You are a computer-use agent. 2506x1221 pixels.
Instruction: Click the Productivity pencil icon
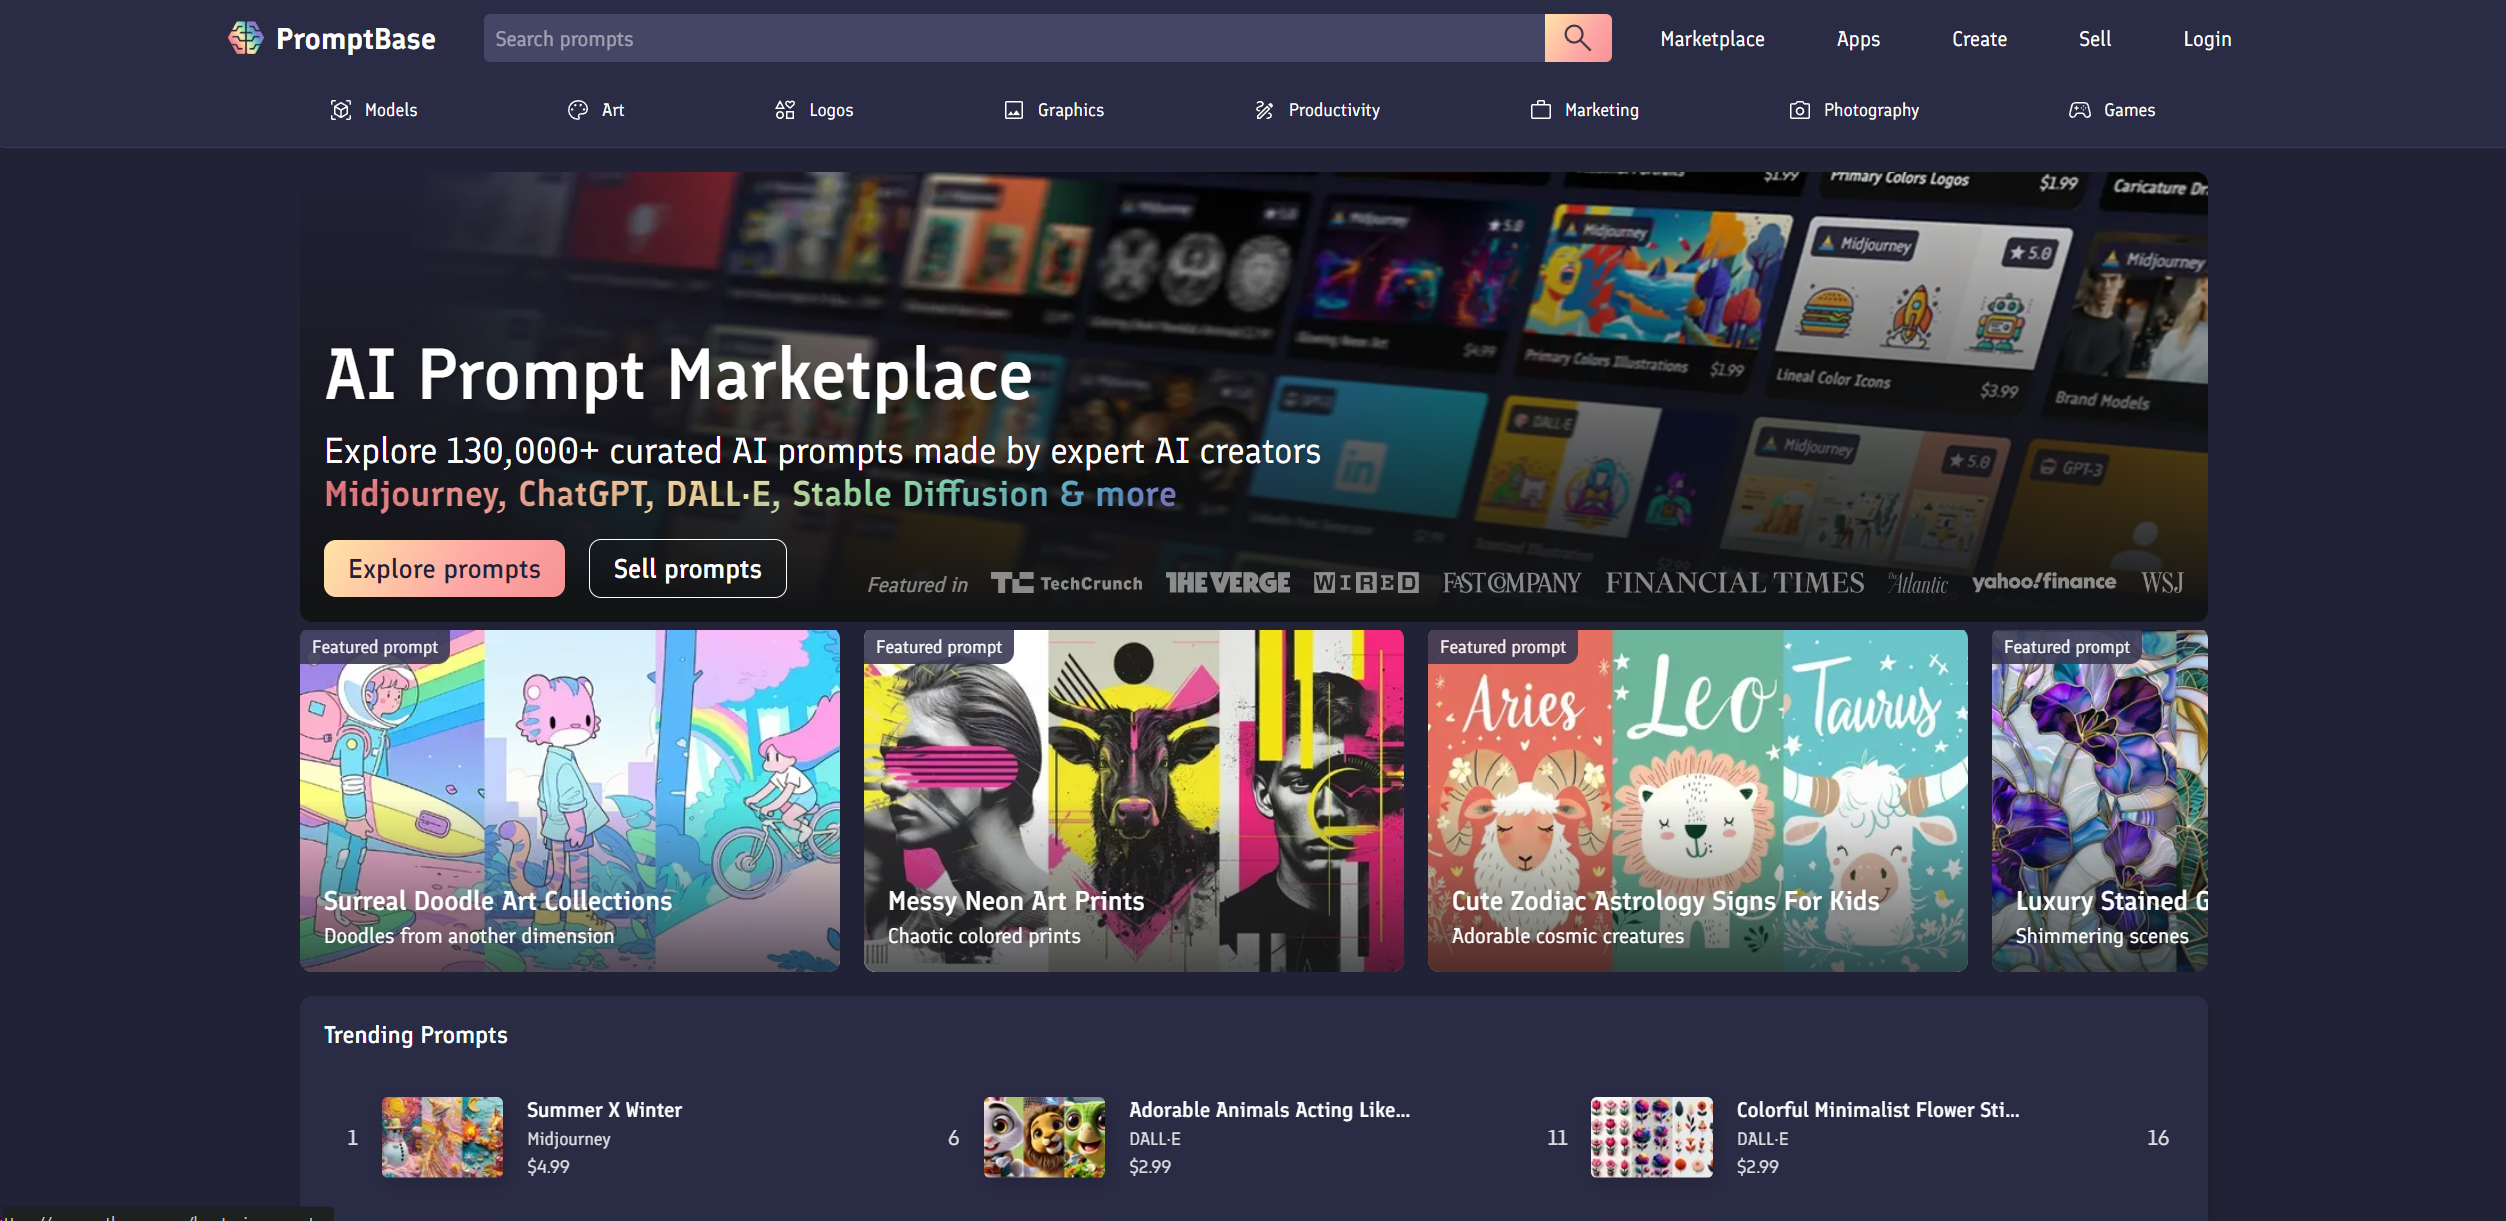(1265, 110)
